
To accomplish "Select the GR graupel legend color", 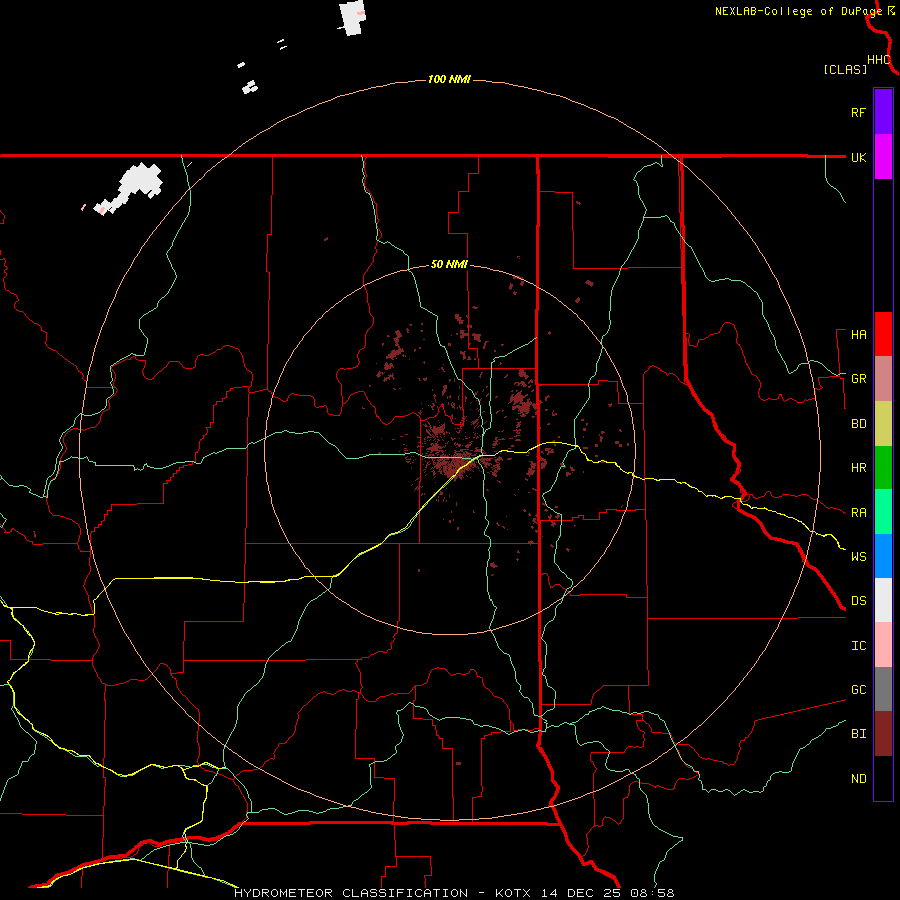I will pos(883,378).
